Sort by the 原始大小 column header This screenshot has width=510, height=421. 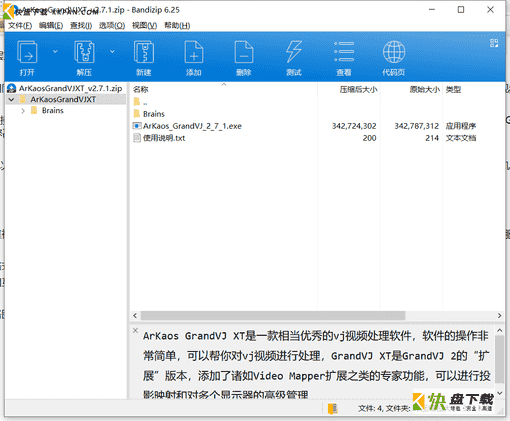point(425,89)
